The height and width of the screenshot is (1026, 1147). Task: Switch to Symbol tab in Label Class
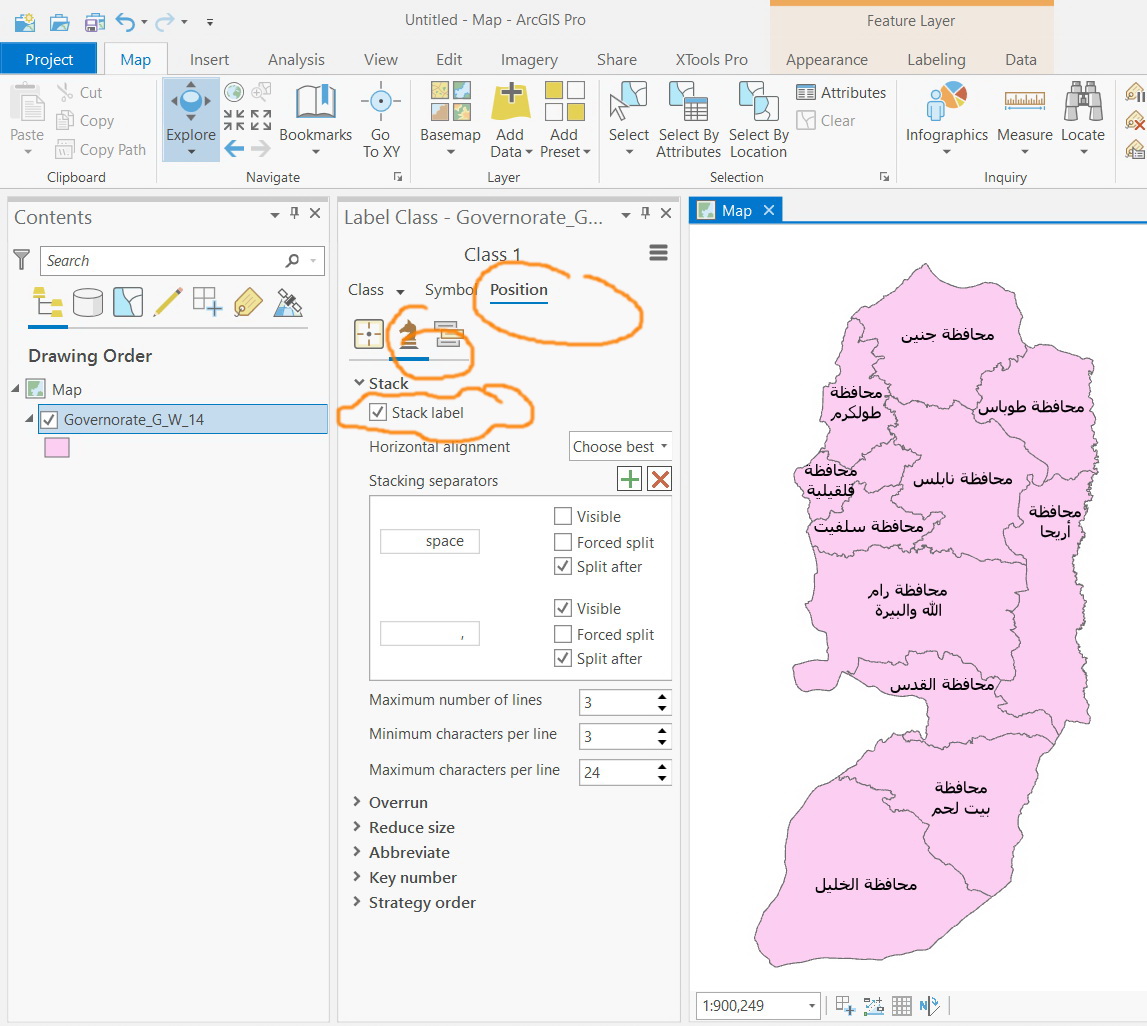point(450,290)
